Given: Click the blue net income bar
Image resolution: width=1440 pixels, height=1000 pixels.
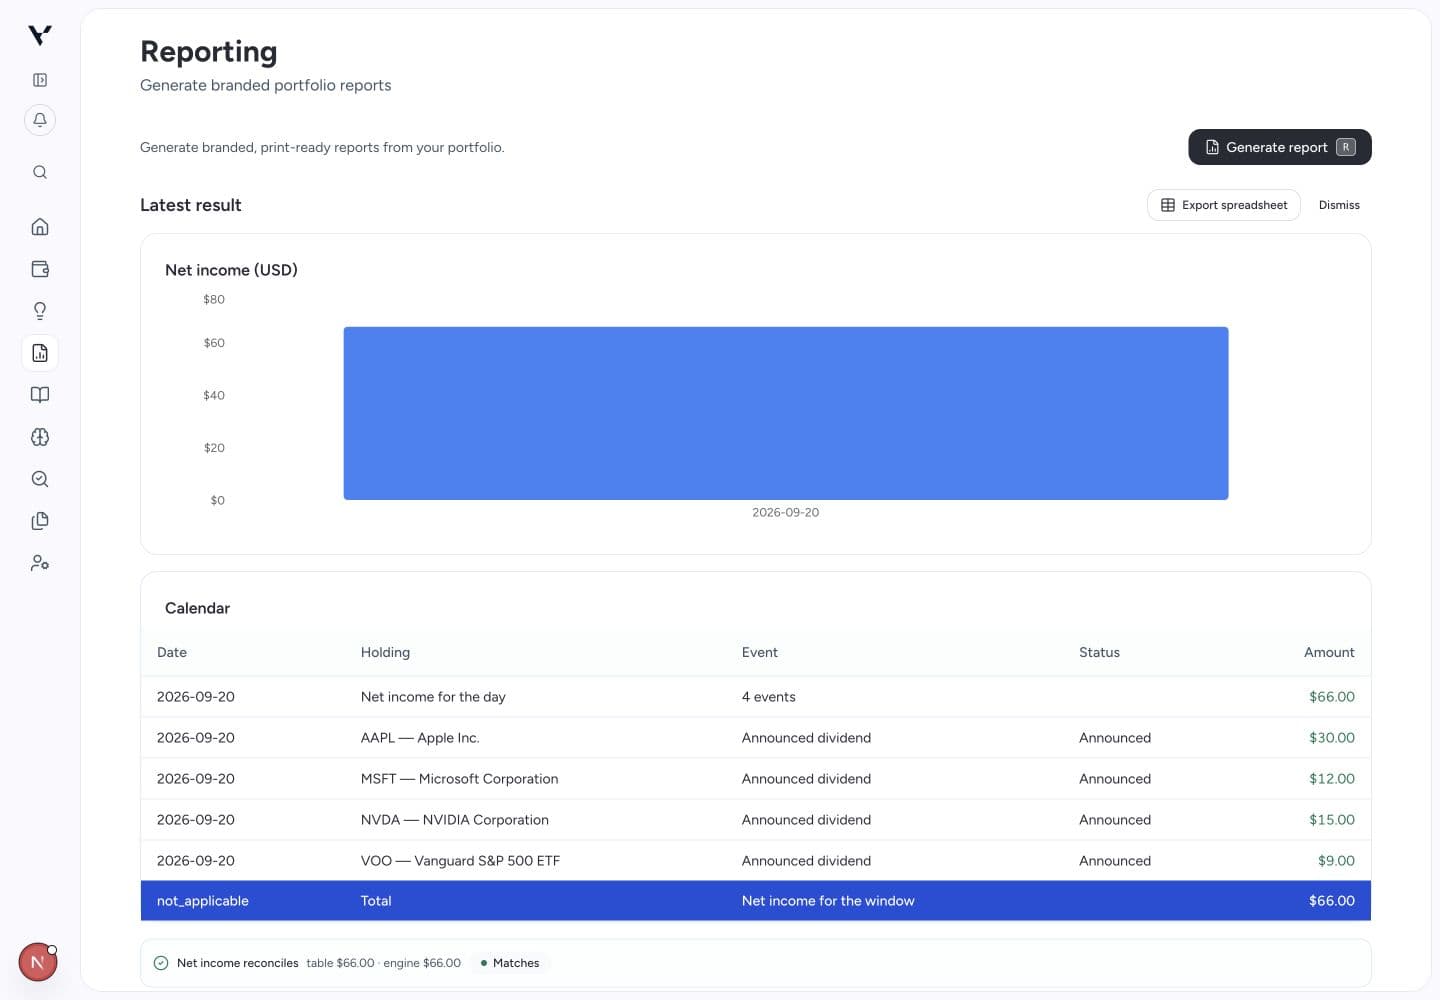Looking at the screenshot, I should (x=786, y=413).
